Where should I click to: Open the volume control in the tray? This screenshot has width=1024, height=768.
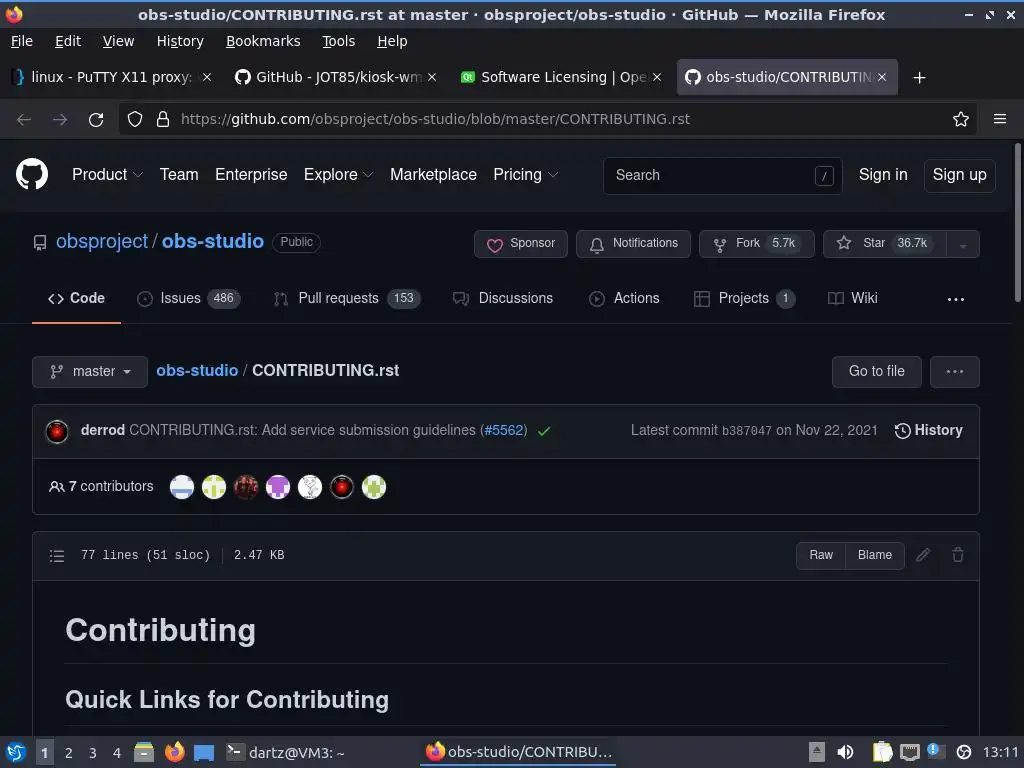845,752
